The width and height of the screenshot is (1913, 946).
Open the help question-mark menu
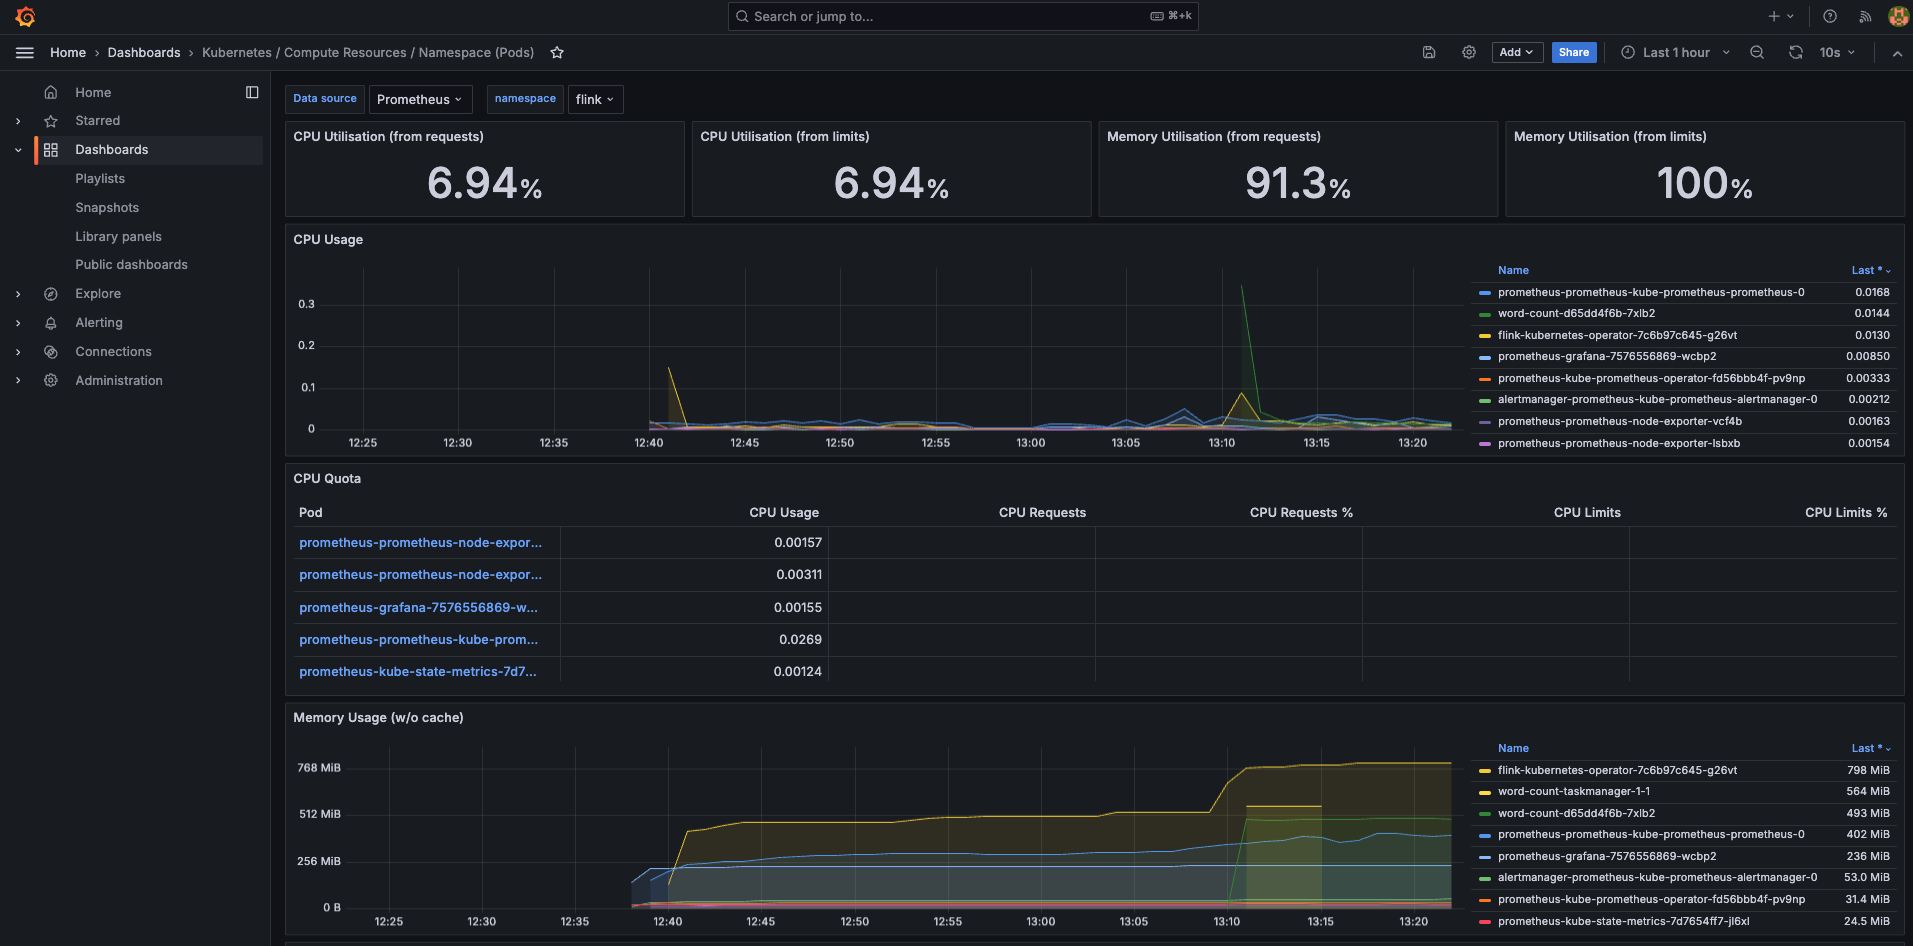(1830, 17)
